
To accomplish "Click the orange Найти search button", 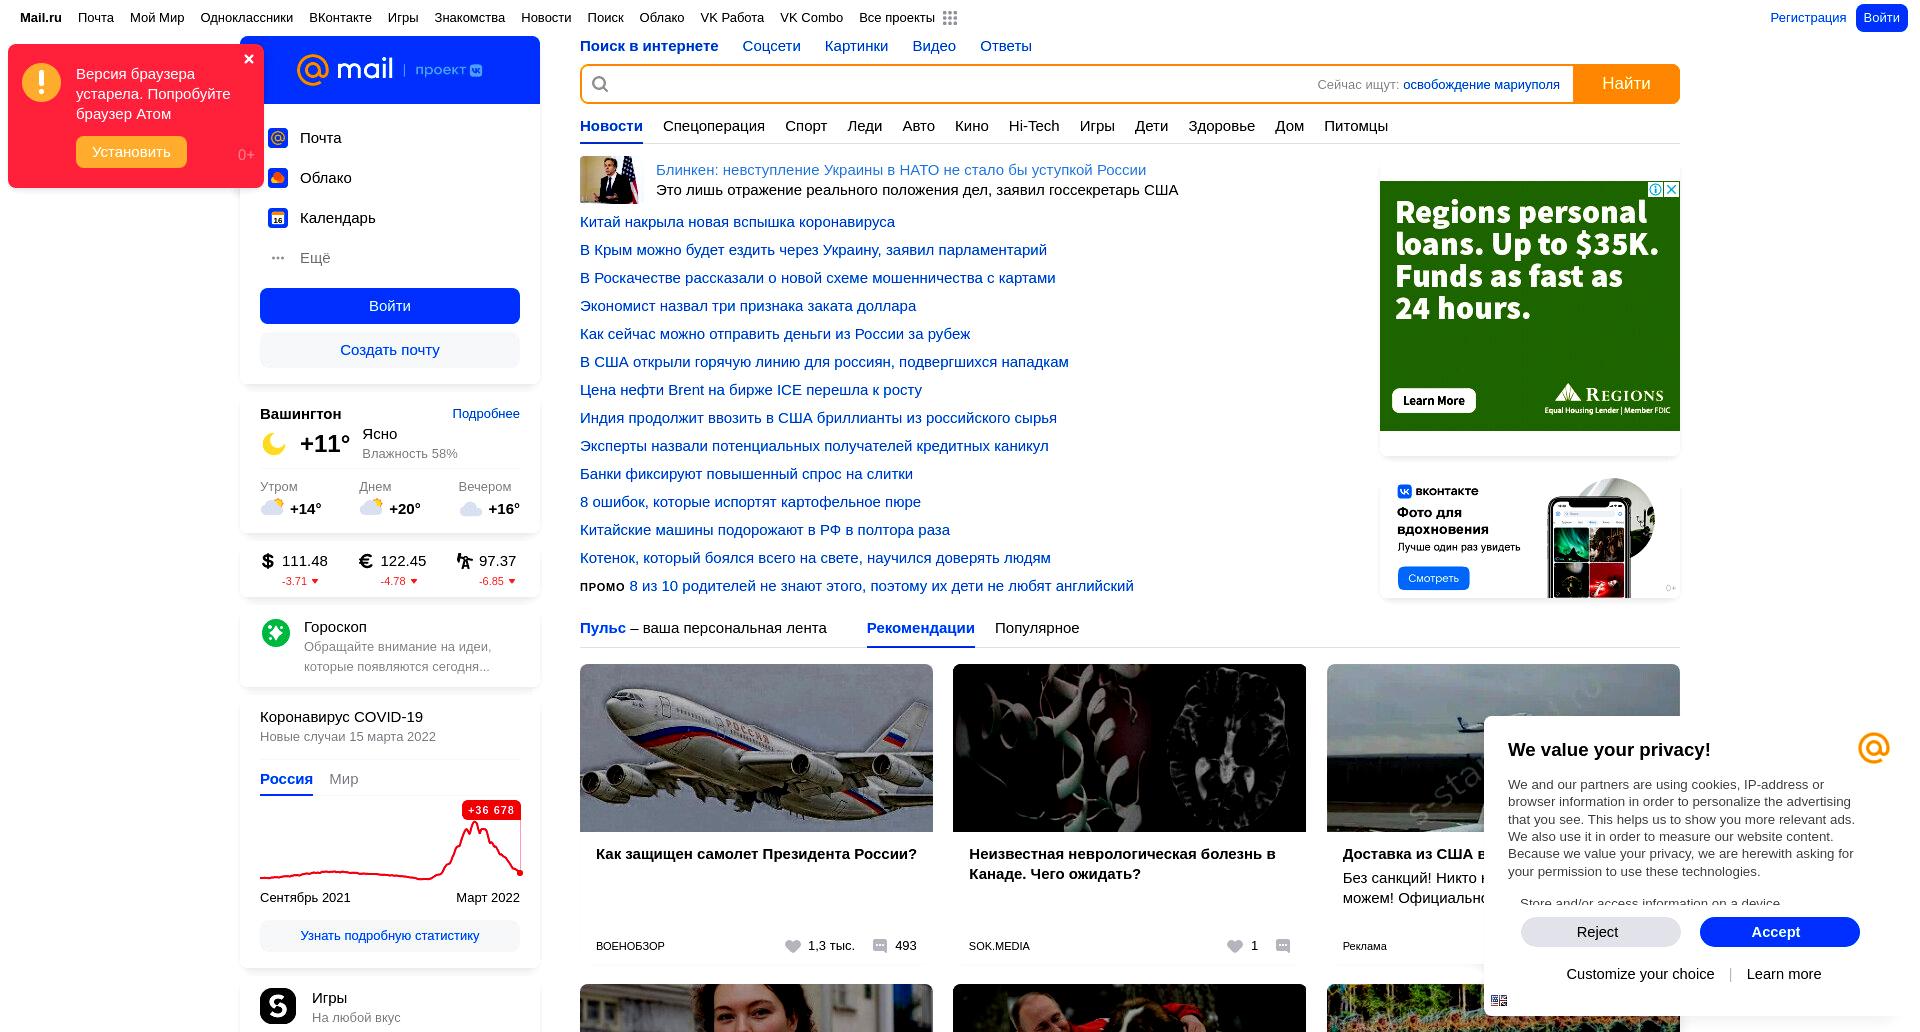I will (1626, 84).
